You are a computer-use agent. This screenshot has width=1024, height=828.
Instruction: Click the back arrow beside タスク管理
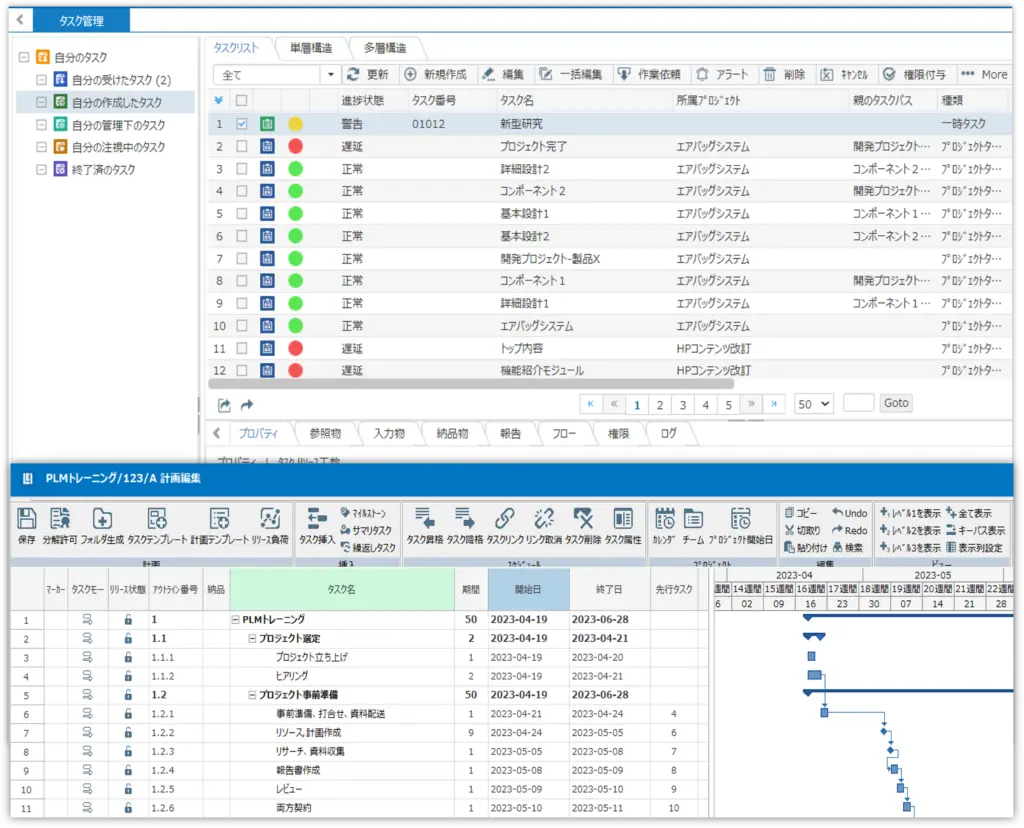click(x=20, y=20)
